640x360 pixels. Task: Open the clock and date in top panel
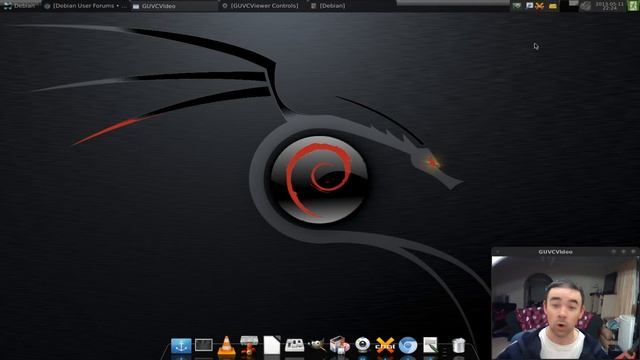point(610,6)
